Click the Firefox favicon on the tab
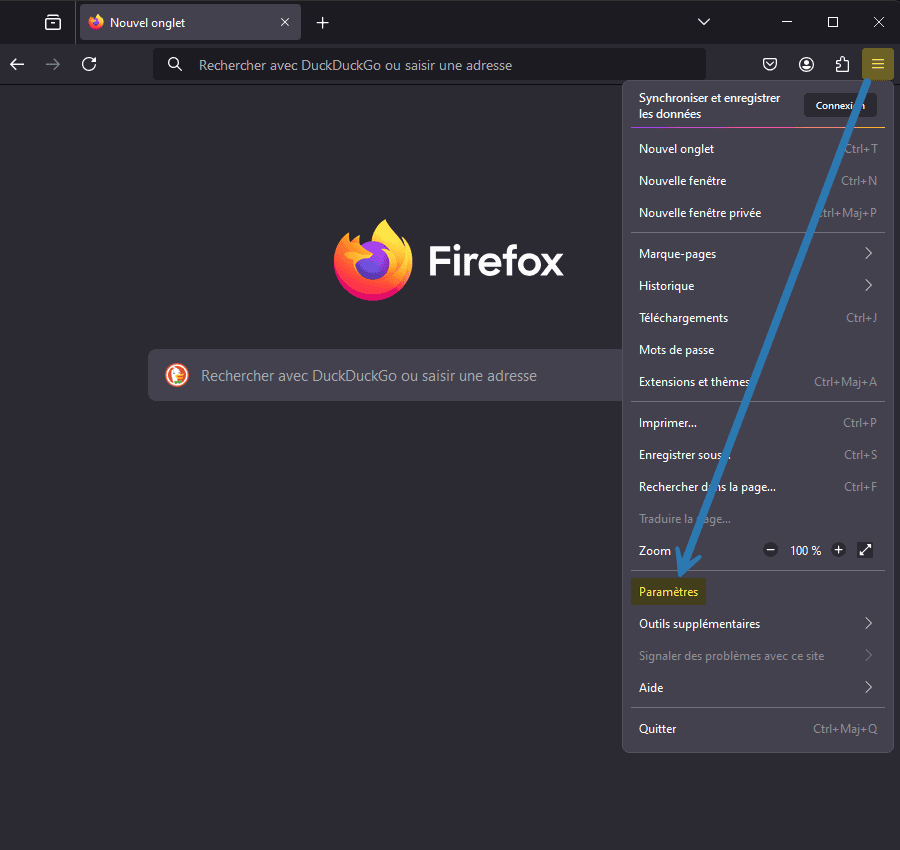The height and width of the screenshot is (850, 900). (96, 22)
